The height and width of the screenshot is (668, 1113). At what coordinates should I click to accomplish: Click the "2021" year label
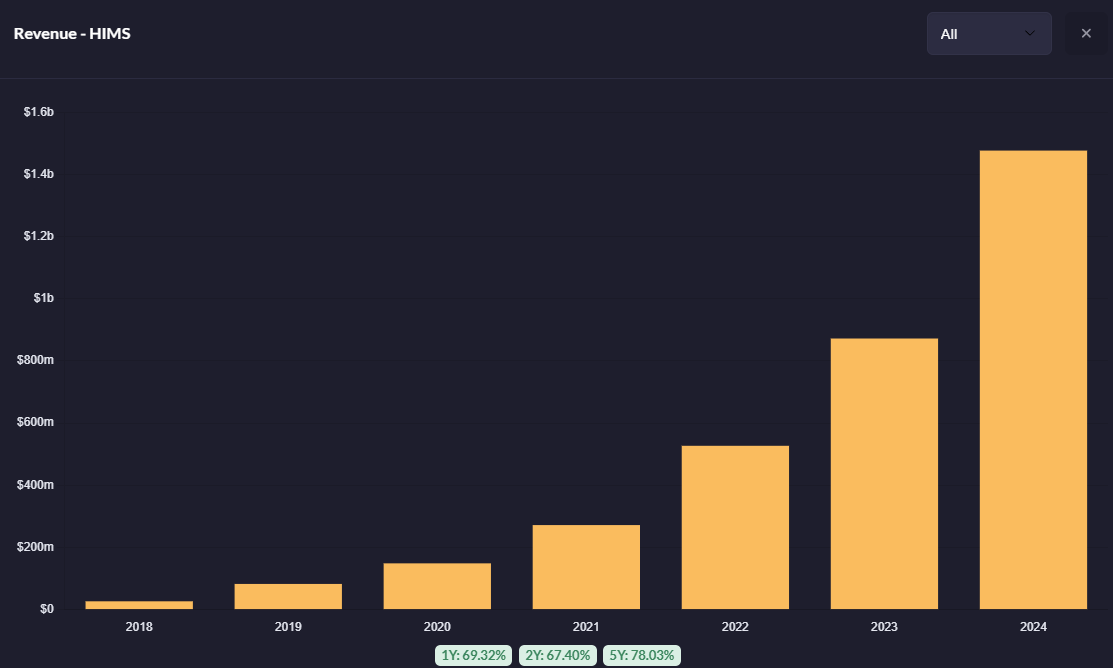[x=586, y=627]
